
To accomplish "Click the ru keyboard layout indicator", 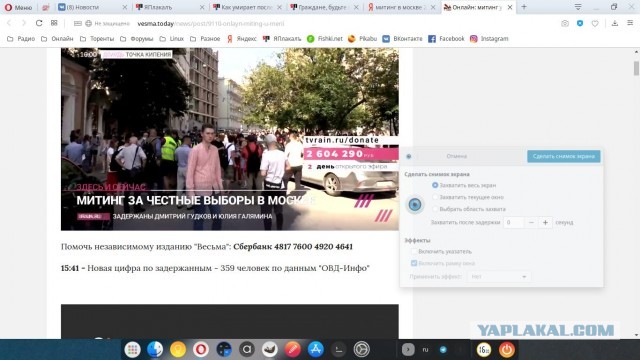I will click(x=425, y=350).
